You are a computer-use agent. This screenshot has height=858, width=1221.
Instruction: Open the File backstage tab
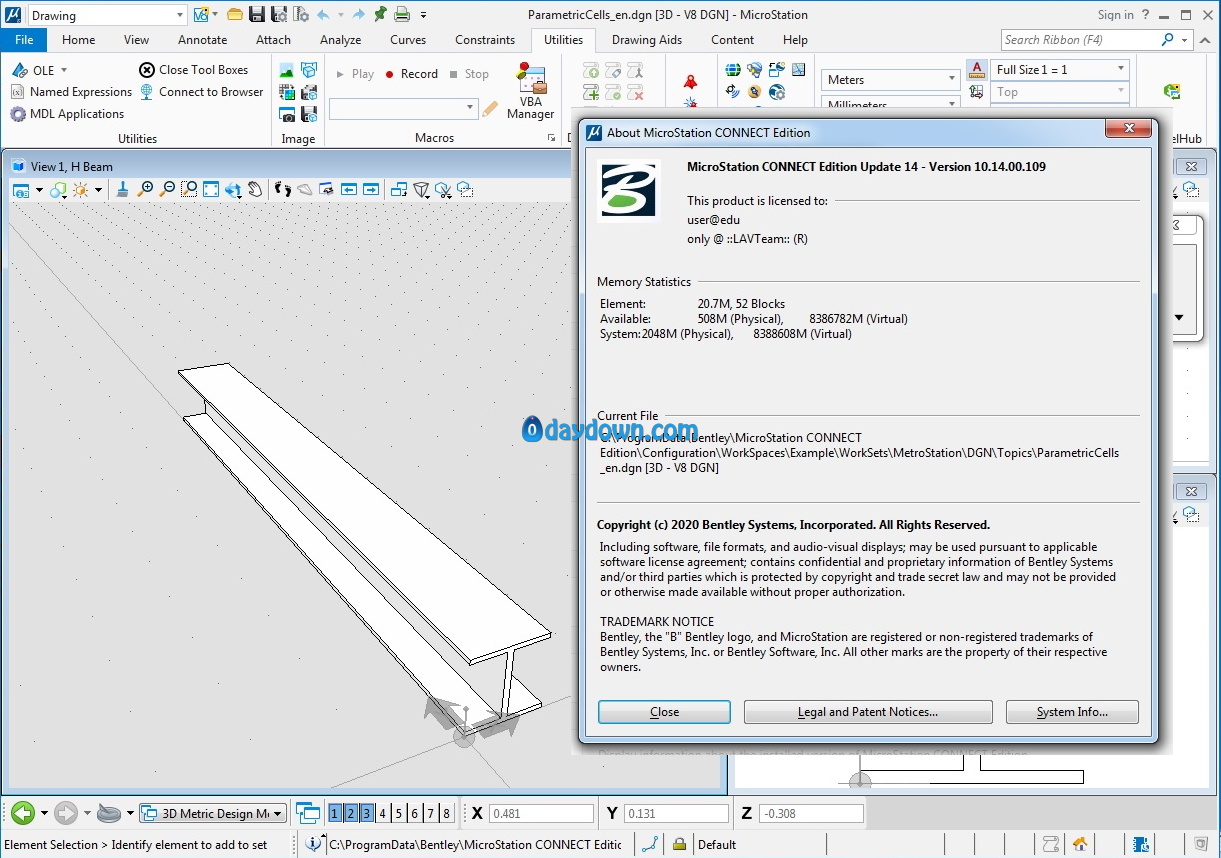tap(24, 40)
